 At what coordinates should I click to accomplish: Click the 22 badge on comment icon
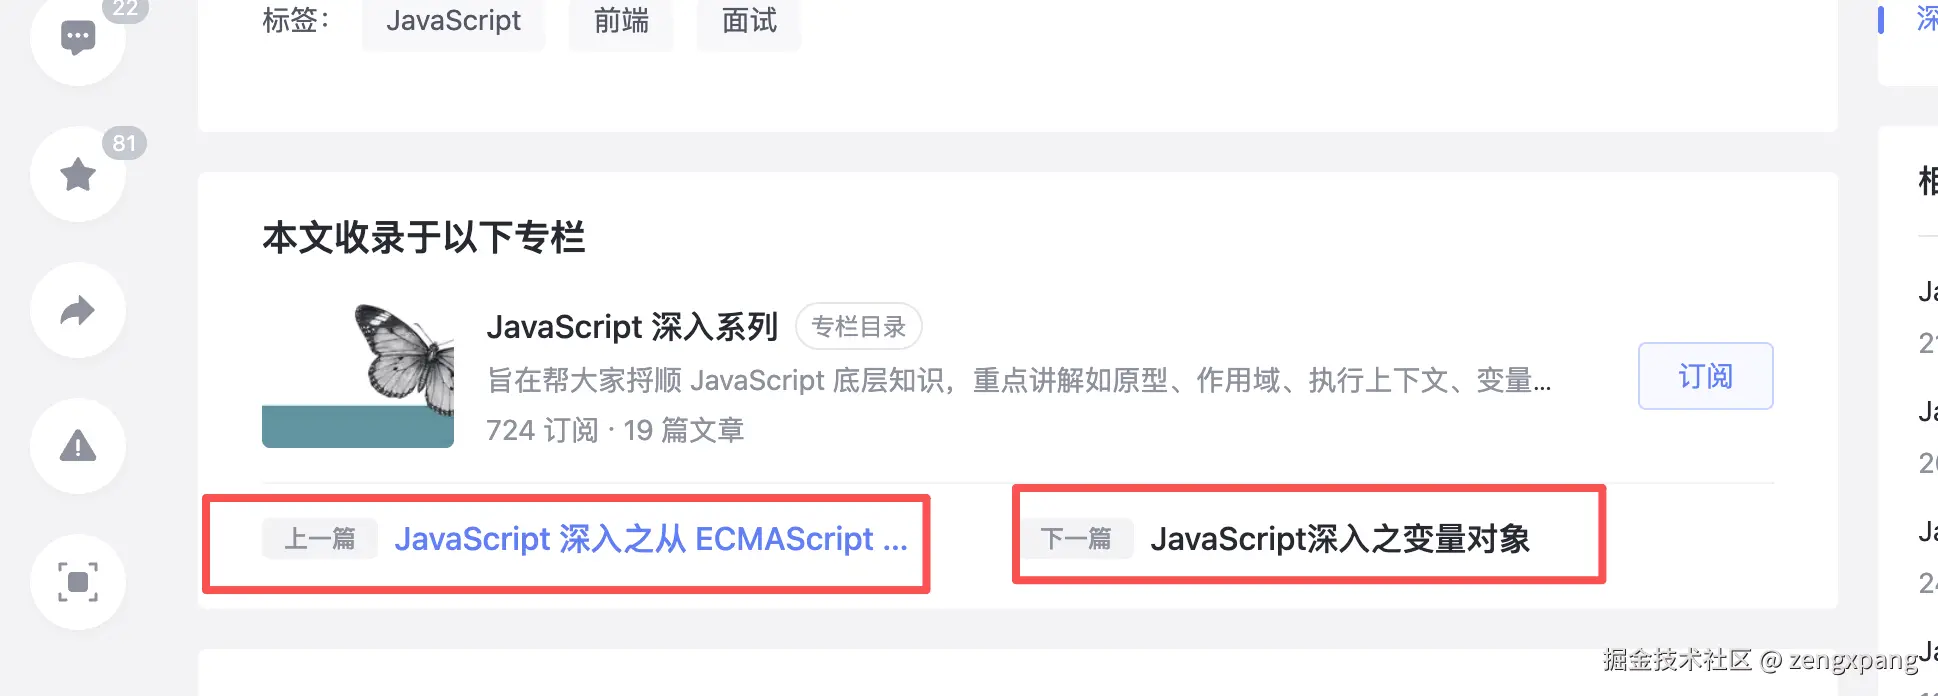pyautogui.click(x=125, y=9)
